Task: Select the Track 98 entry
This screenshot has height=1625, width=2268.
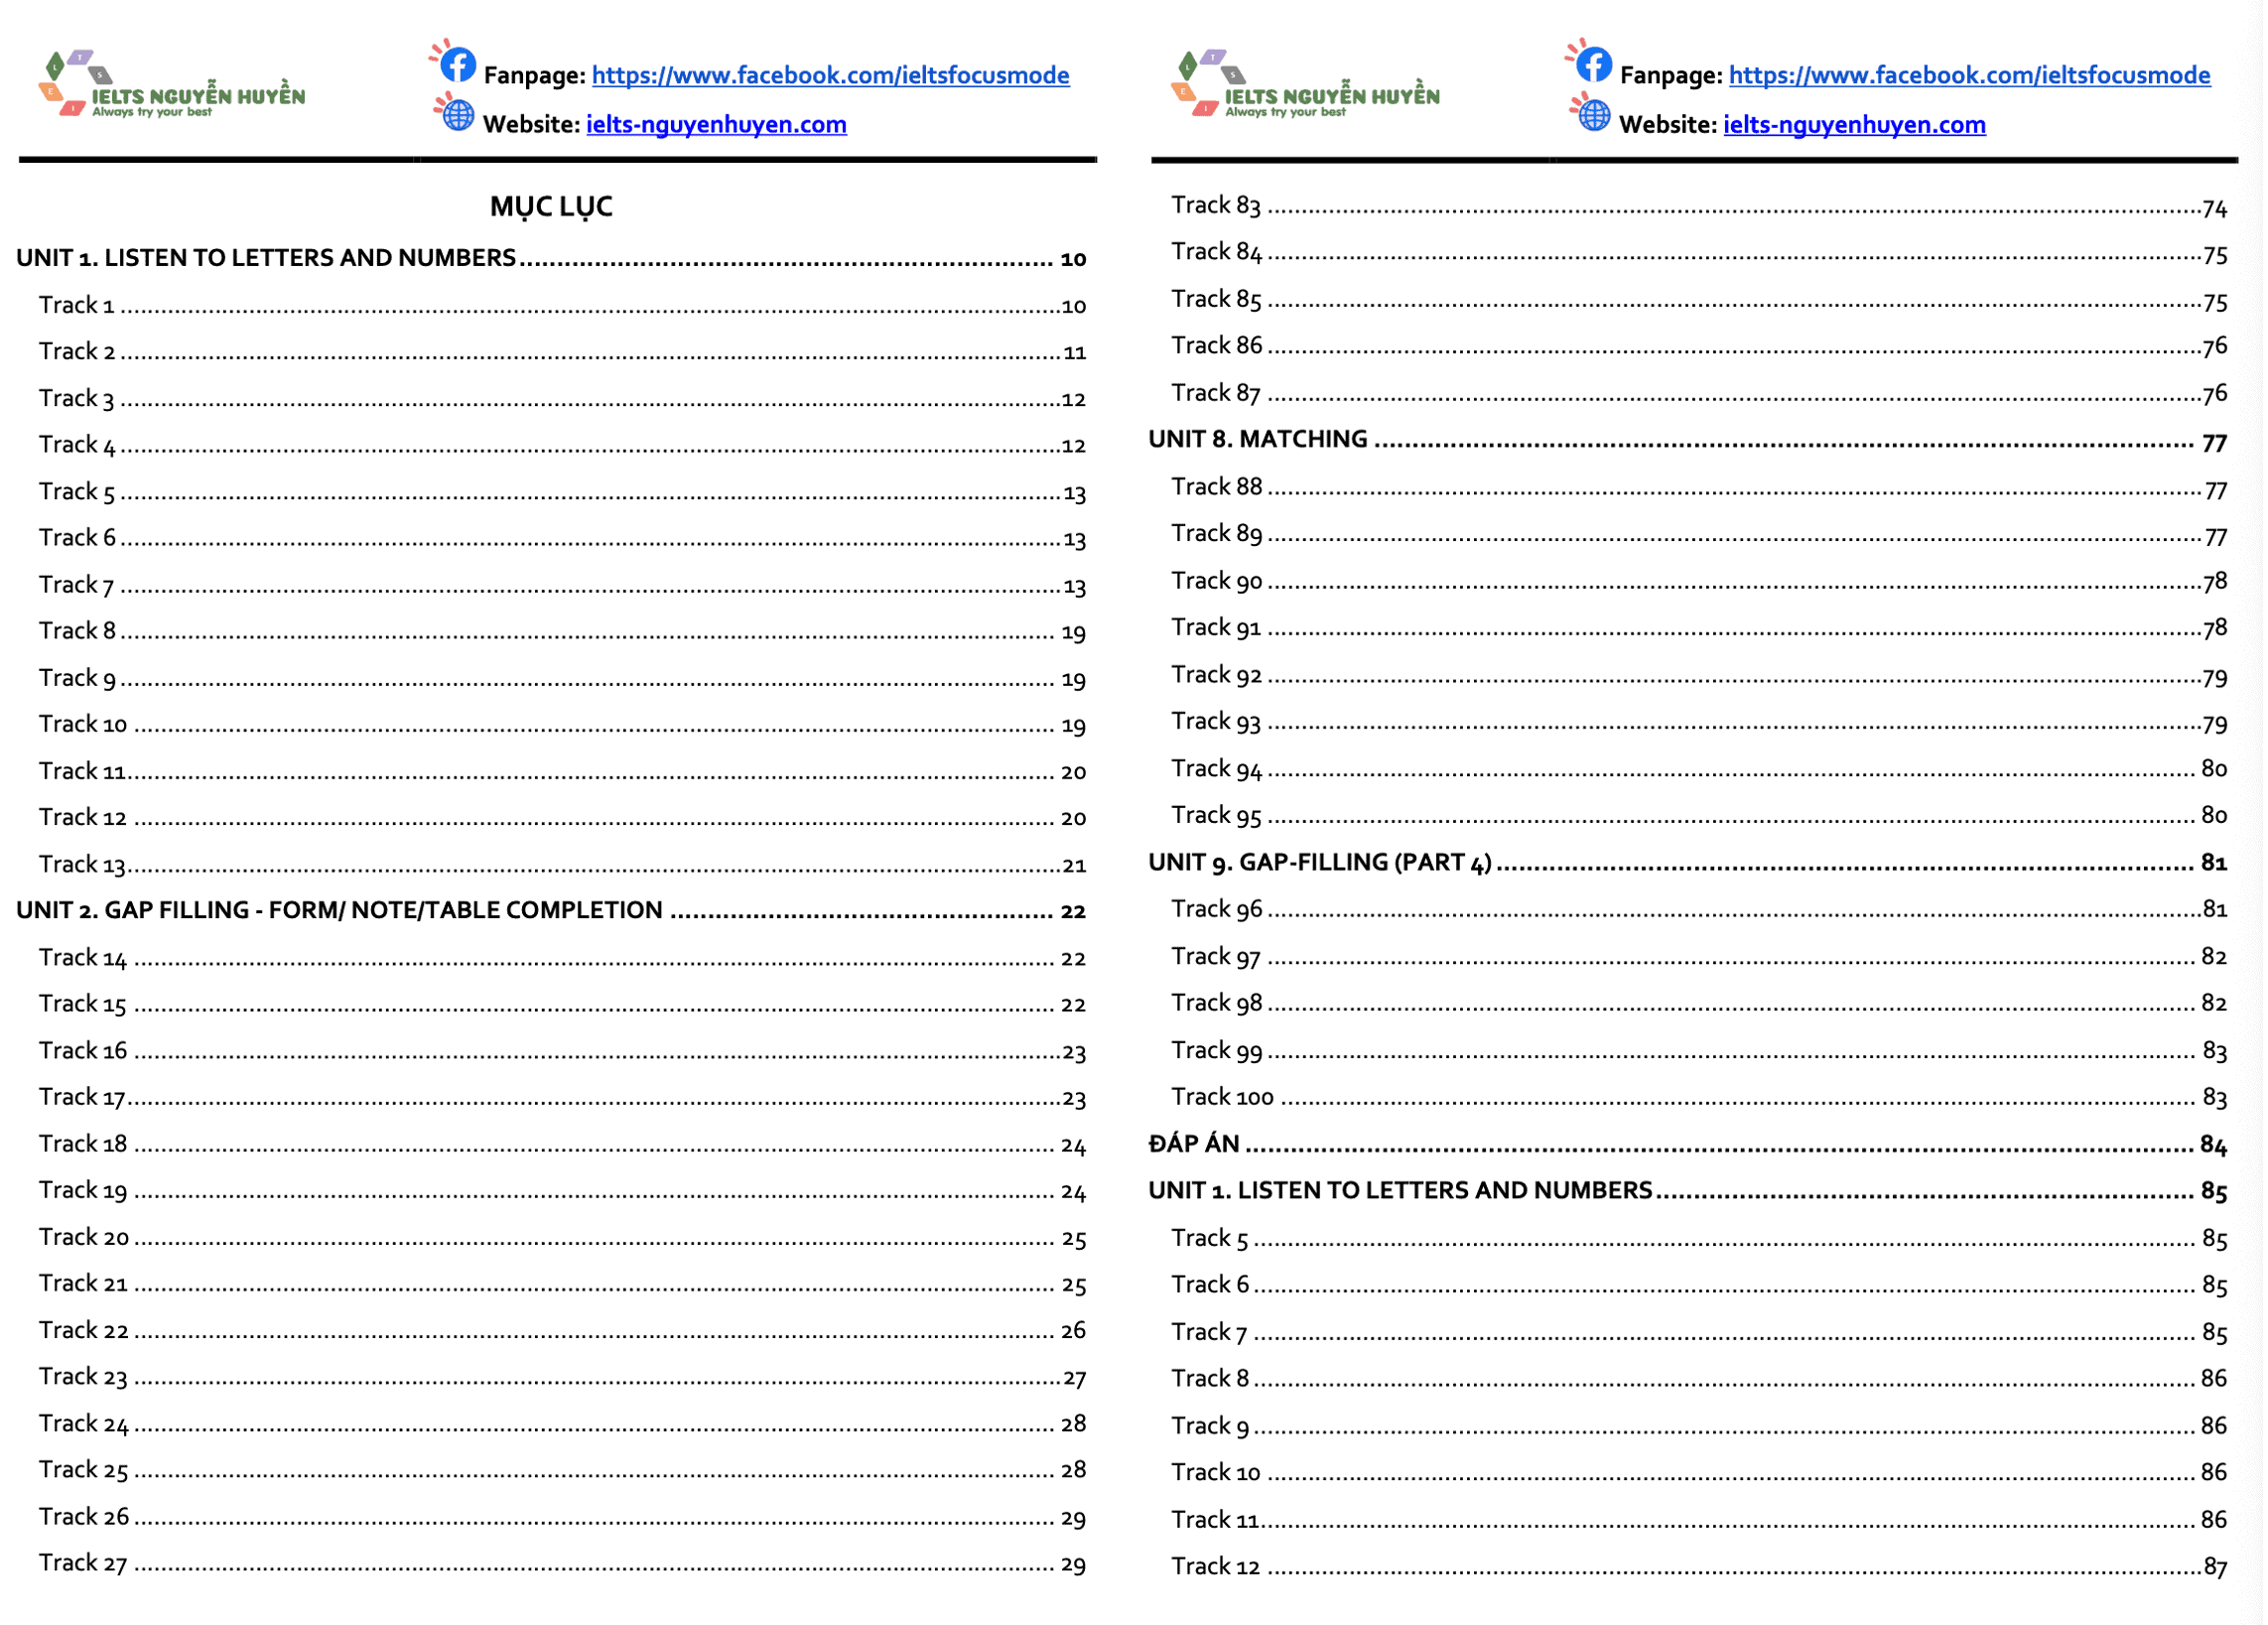Action: point(1699,1003)
